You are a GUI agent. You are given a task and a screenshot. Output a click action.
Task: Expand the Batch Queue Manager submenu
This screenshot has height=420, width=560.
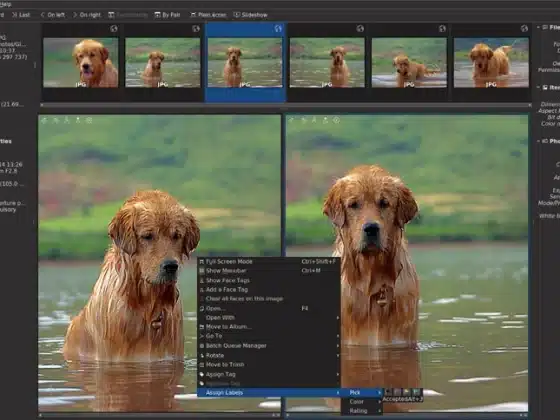269,346
